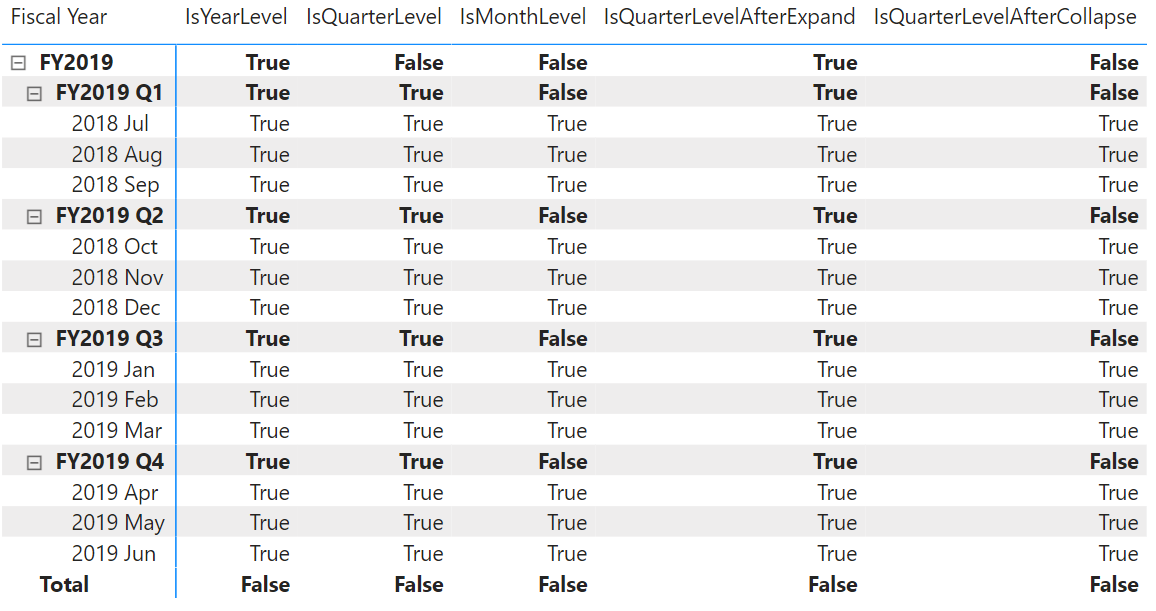
Task: Collapse the FY2019 year row
Action: coord(18,63)
